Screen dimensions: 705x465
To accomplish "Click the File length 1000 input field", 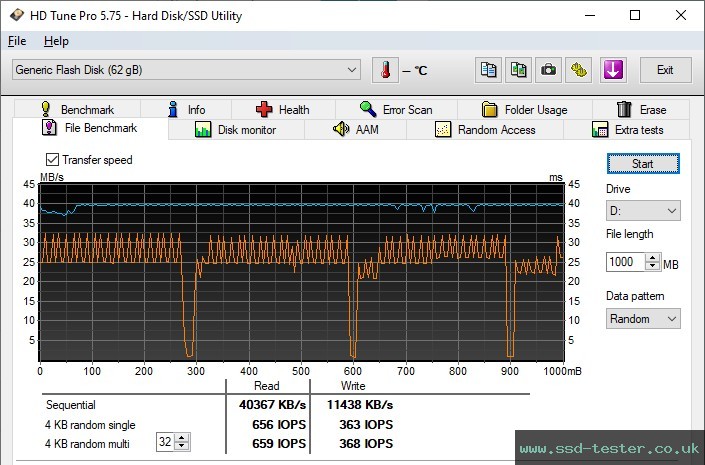I will click(x=625, y=262).
